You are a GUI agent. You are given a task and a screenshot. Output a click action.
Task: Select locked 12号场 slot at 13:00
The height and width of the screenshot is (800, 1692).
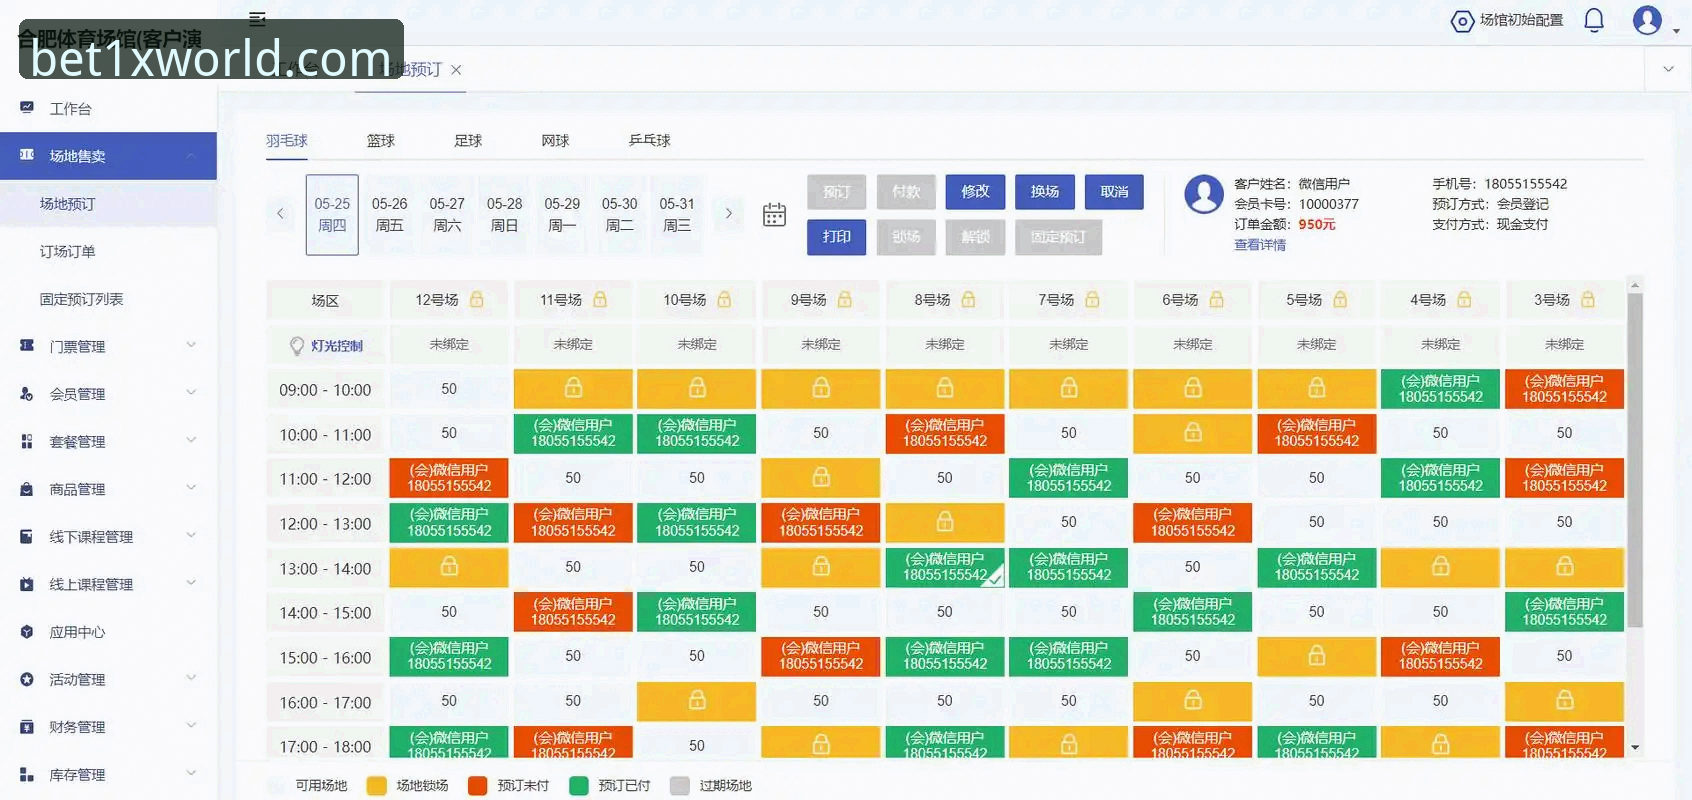[x=449, y=568]
